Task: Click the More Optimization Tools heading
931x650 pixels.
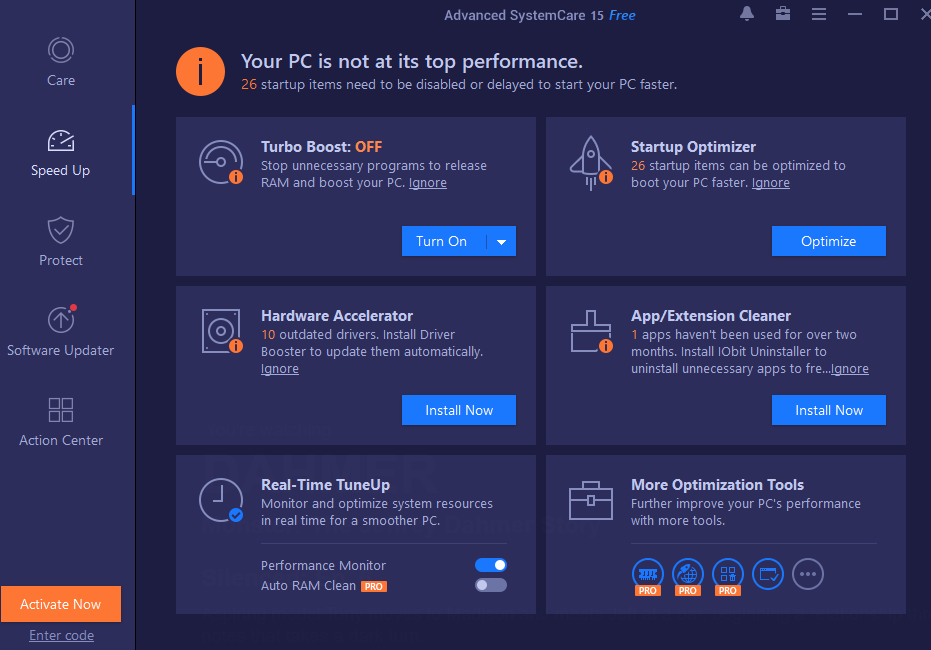Action: click(717, 485)
